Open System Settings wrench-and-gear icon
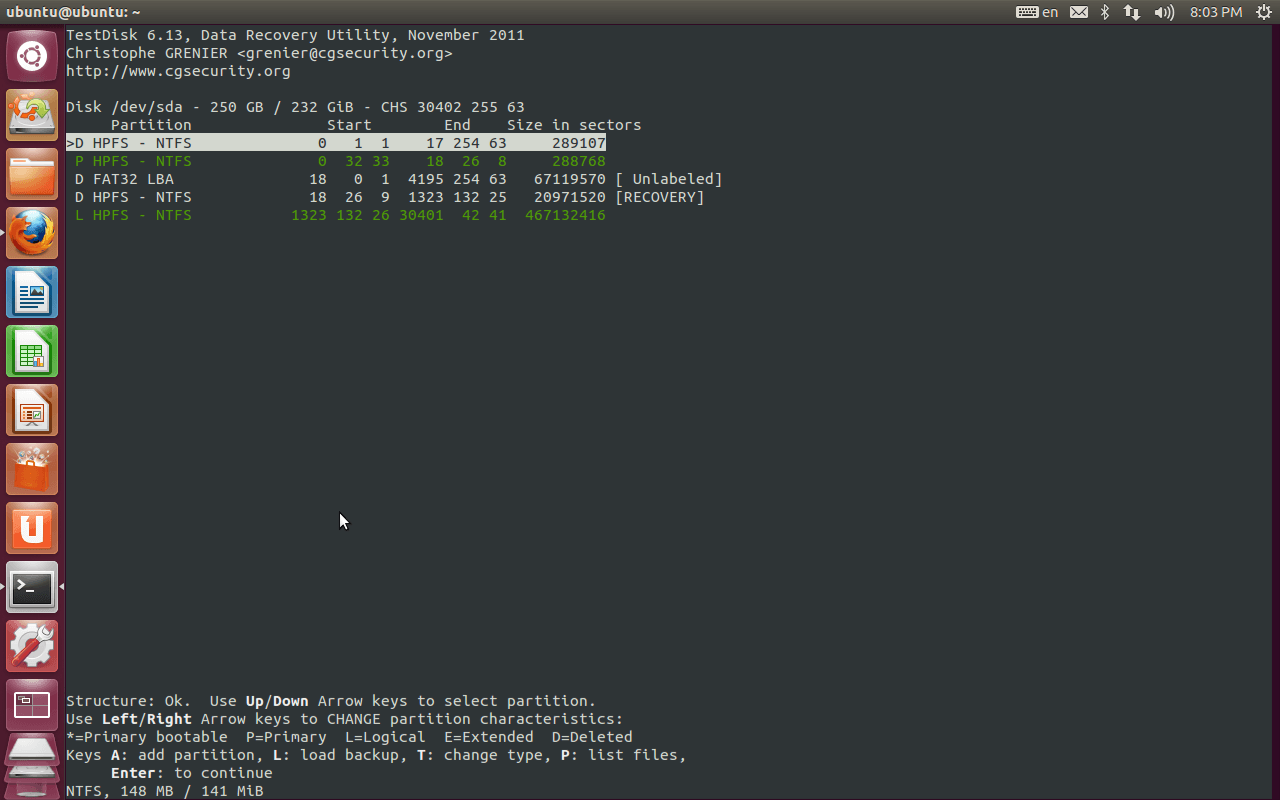This screenshot has width=1280, height=800. pos(32,646)
